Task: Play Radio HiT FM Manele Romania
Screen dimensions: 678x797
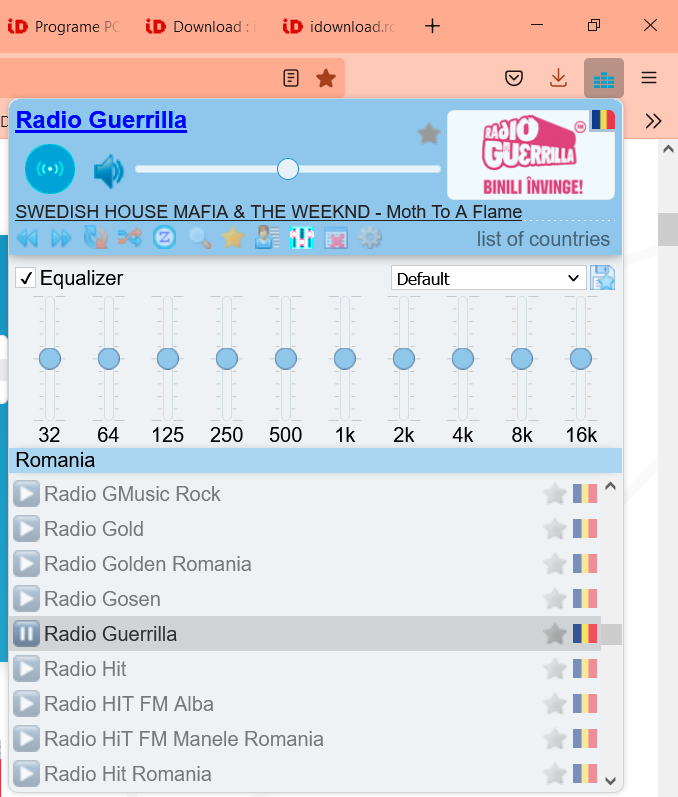Action: coord(26,739)
